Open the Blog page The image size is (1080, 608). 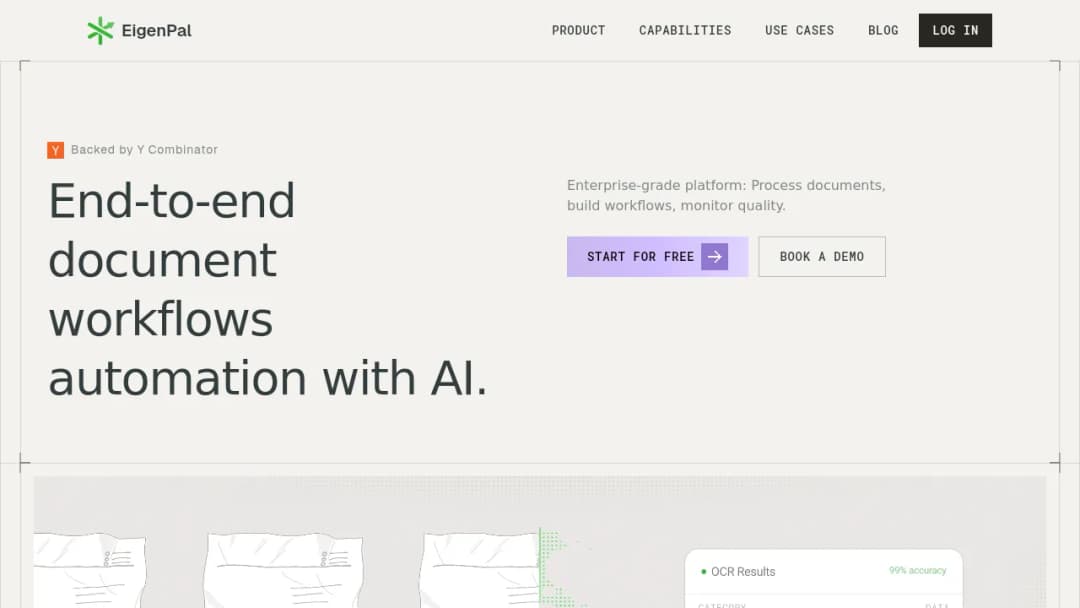883,30
